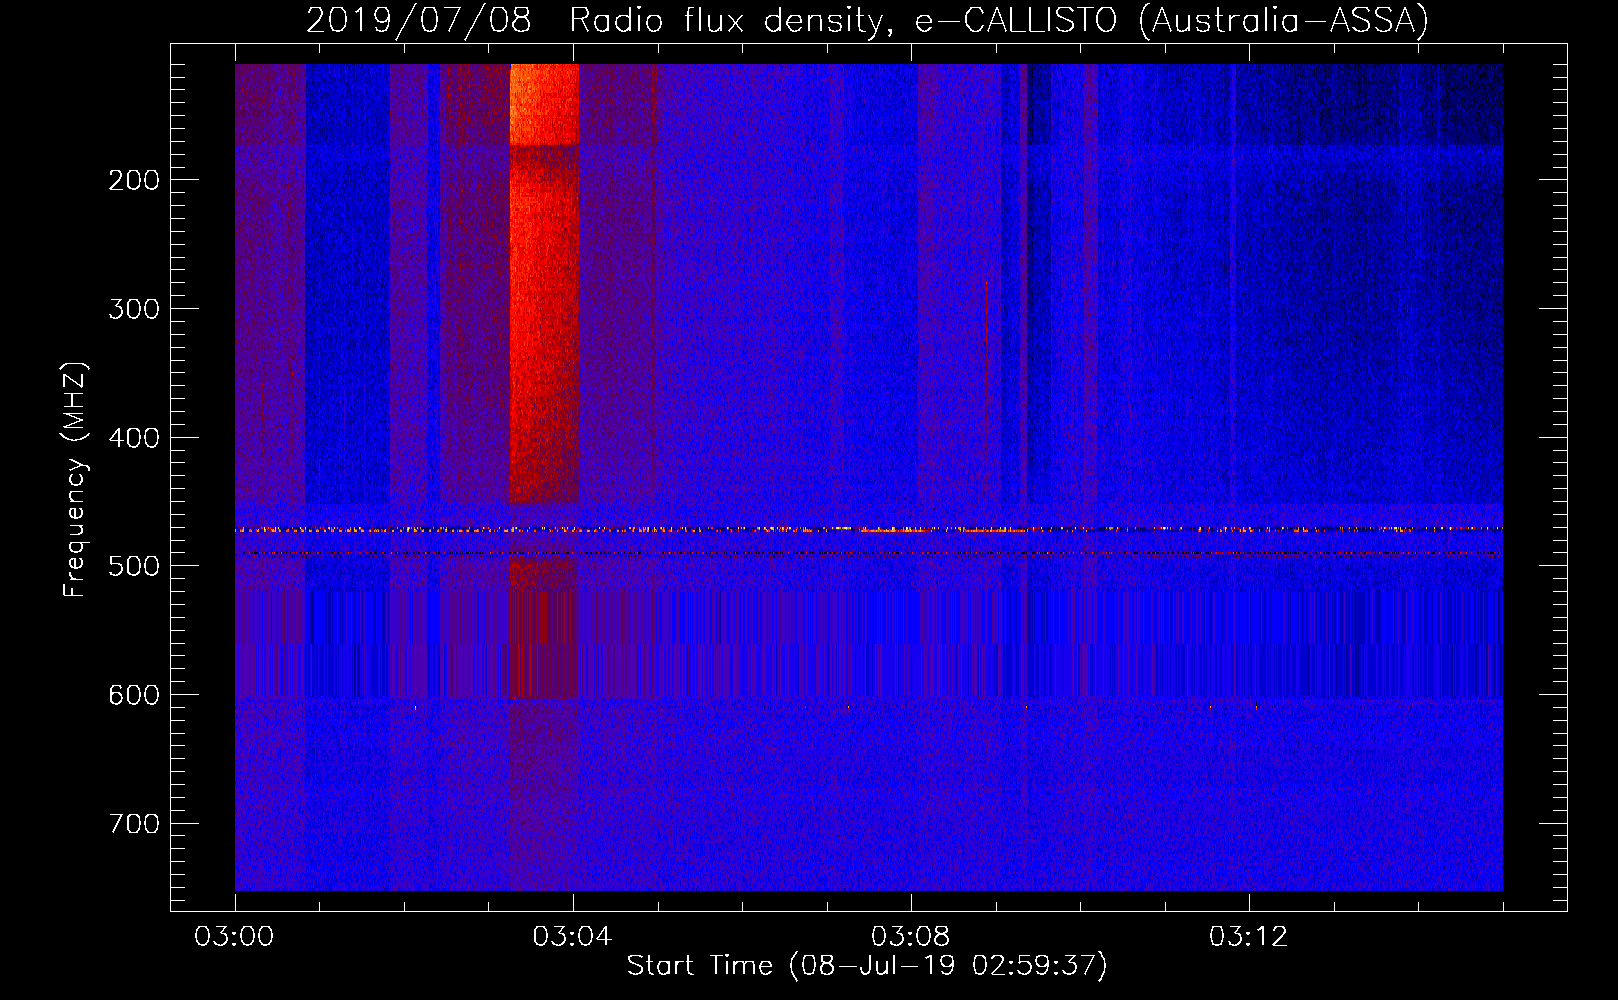The image size is (1618, 1000).
Task: Click the 400 frequency tick label
Action: pyautogui.click(x=134, y=438)
